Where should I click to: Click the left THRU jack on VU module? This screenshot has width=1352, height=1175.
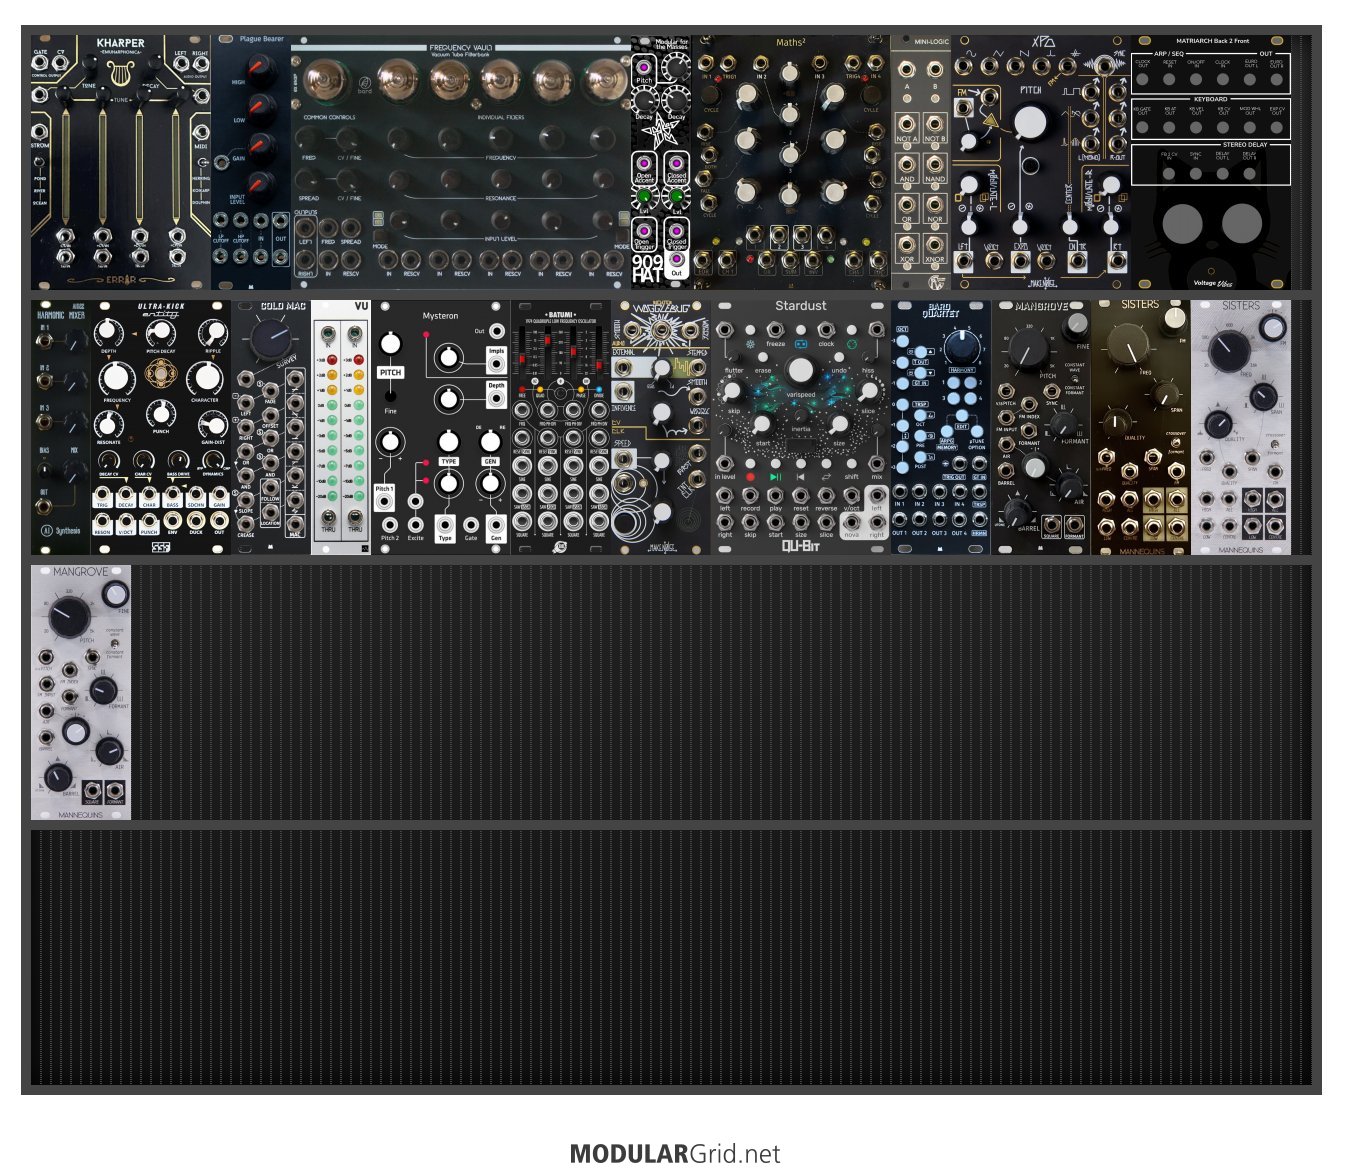click(x=327, y=517)
